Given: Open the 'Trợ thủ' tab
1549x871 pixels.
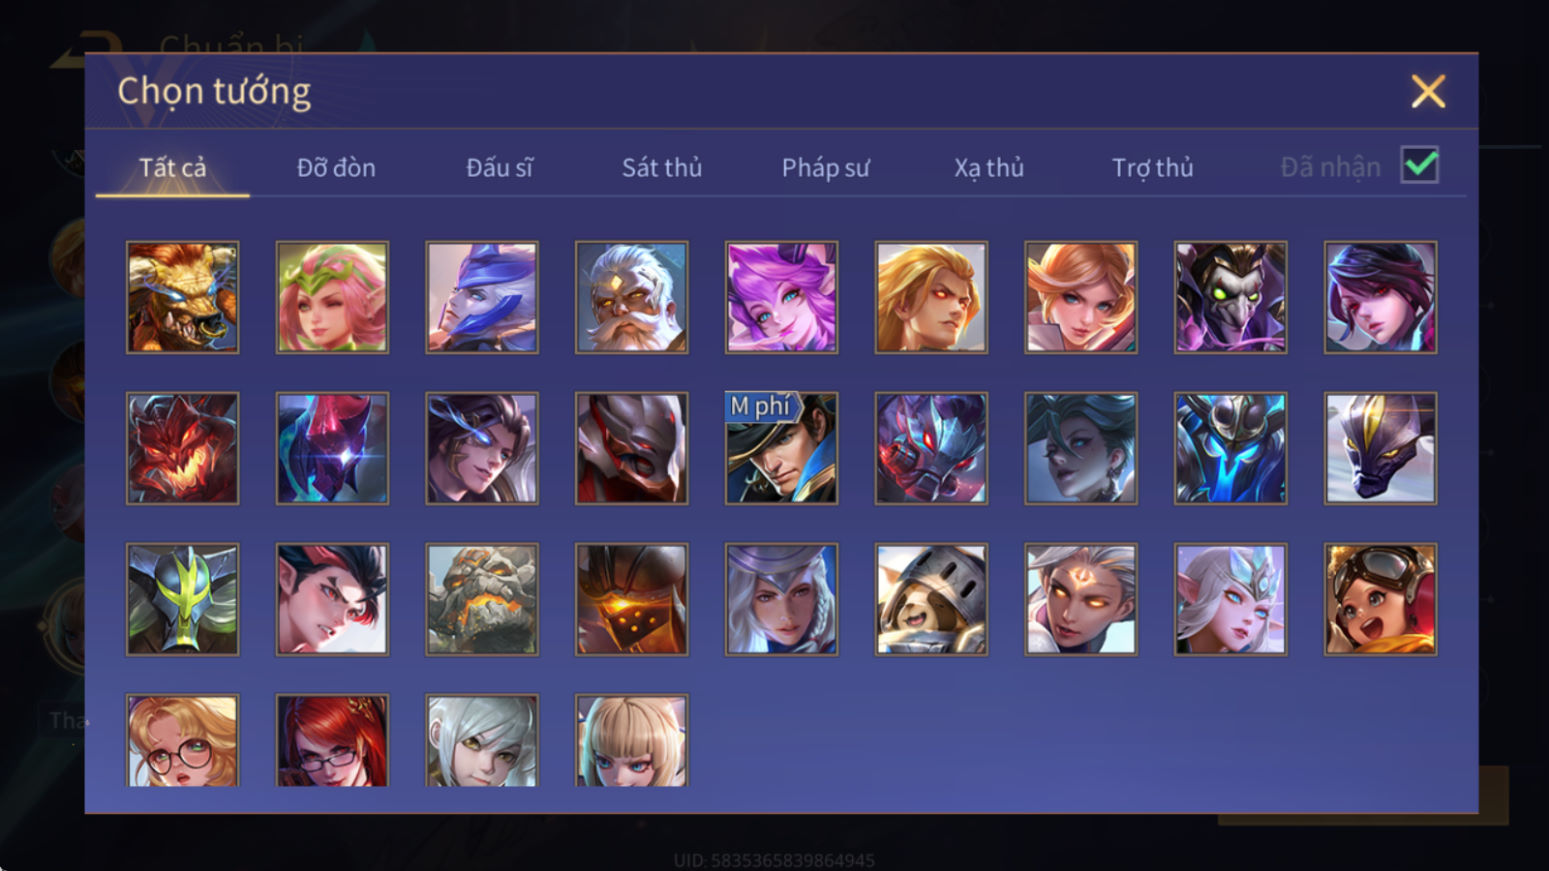Looking at the screenshot, I should (x=1152, y=167).
